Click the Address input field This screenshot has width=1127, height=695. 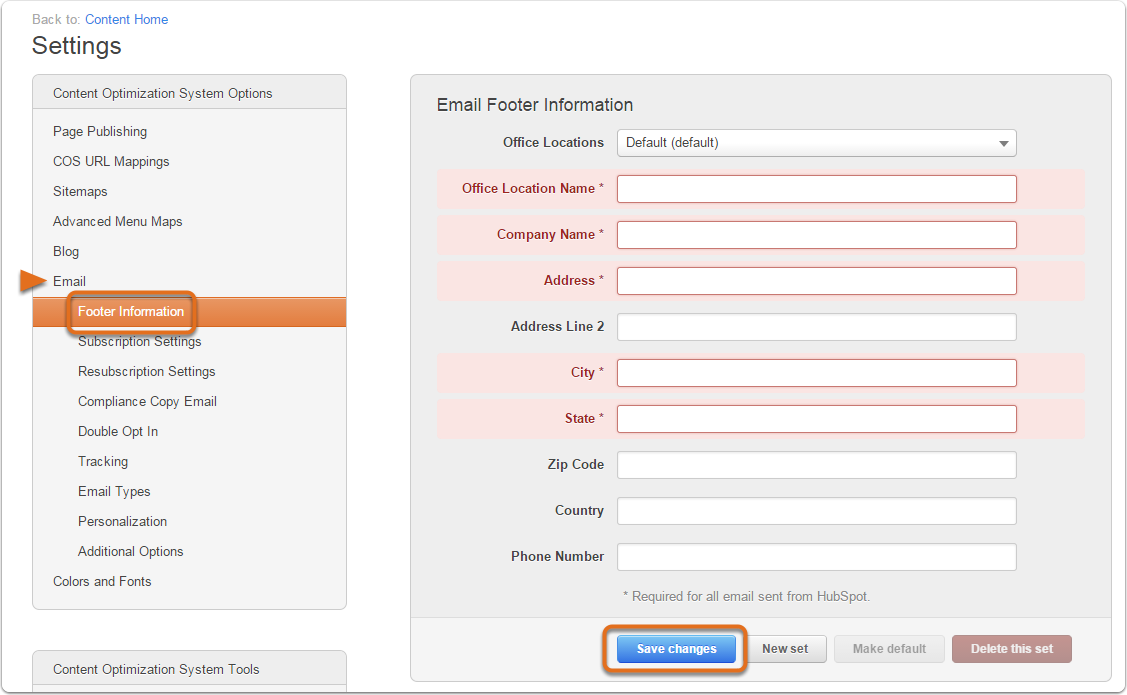(x=816, y=281)
